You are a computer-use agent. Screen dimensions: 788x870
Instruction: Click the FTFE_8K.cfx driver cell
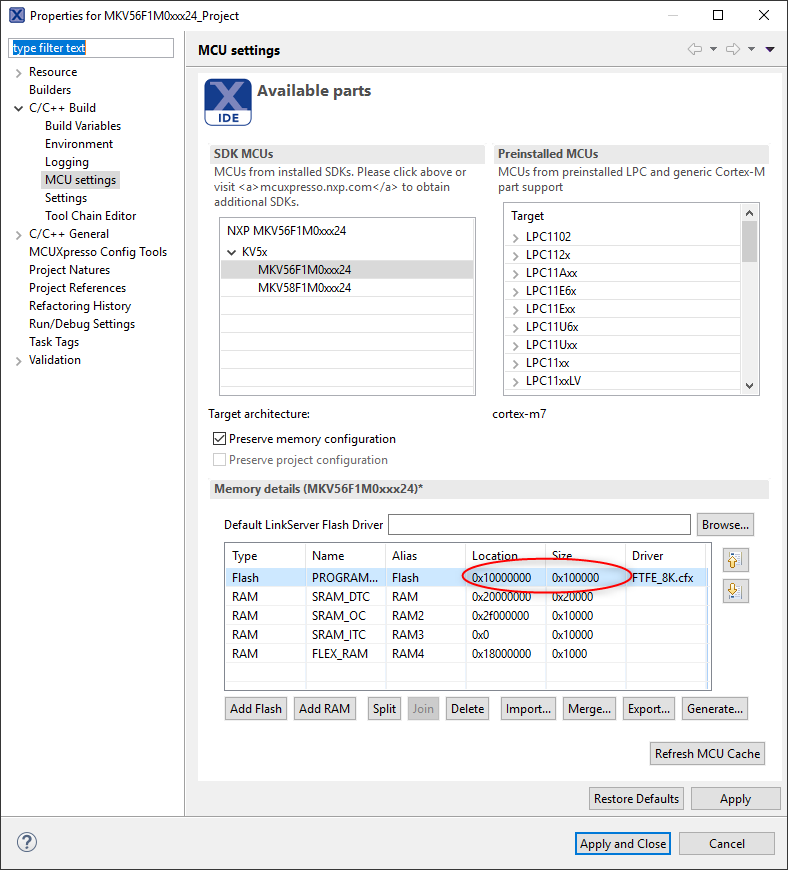coord(665,578)
